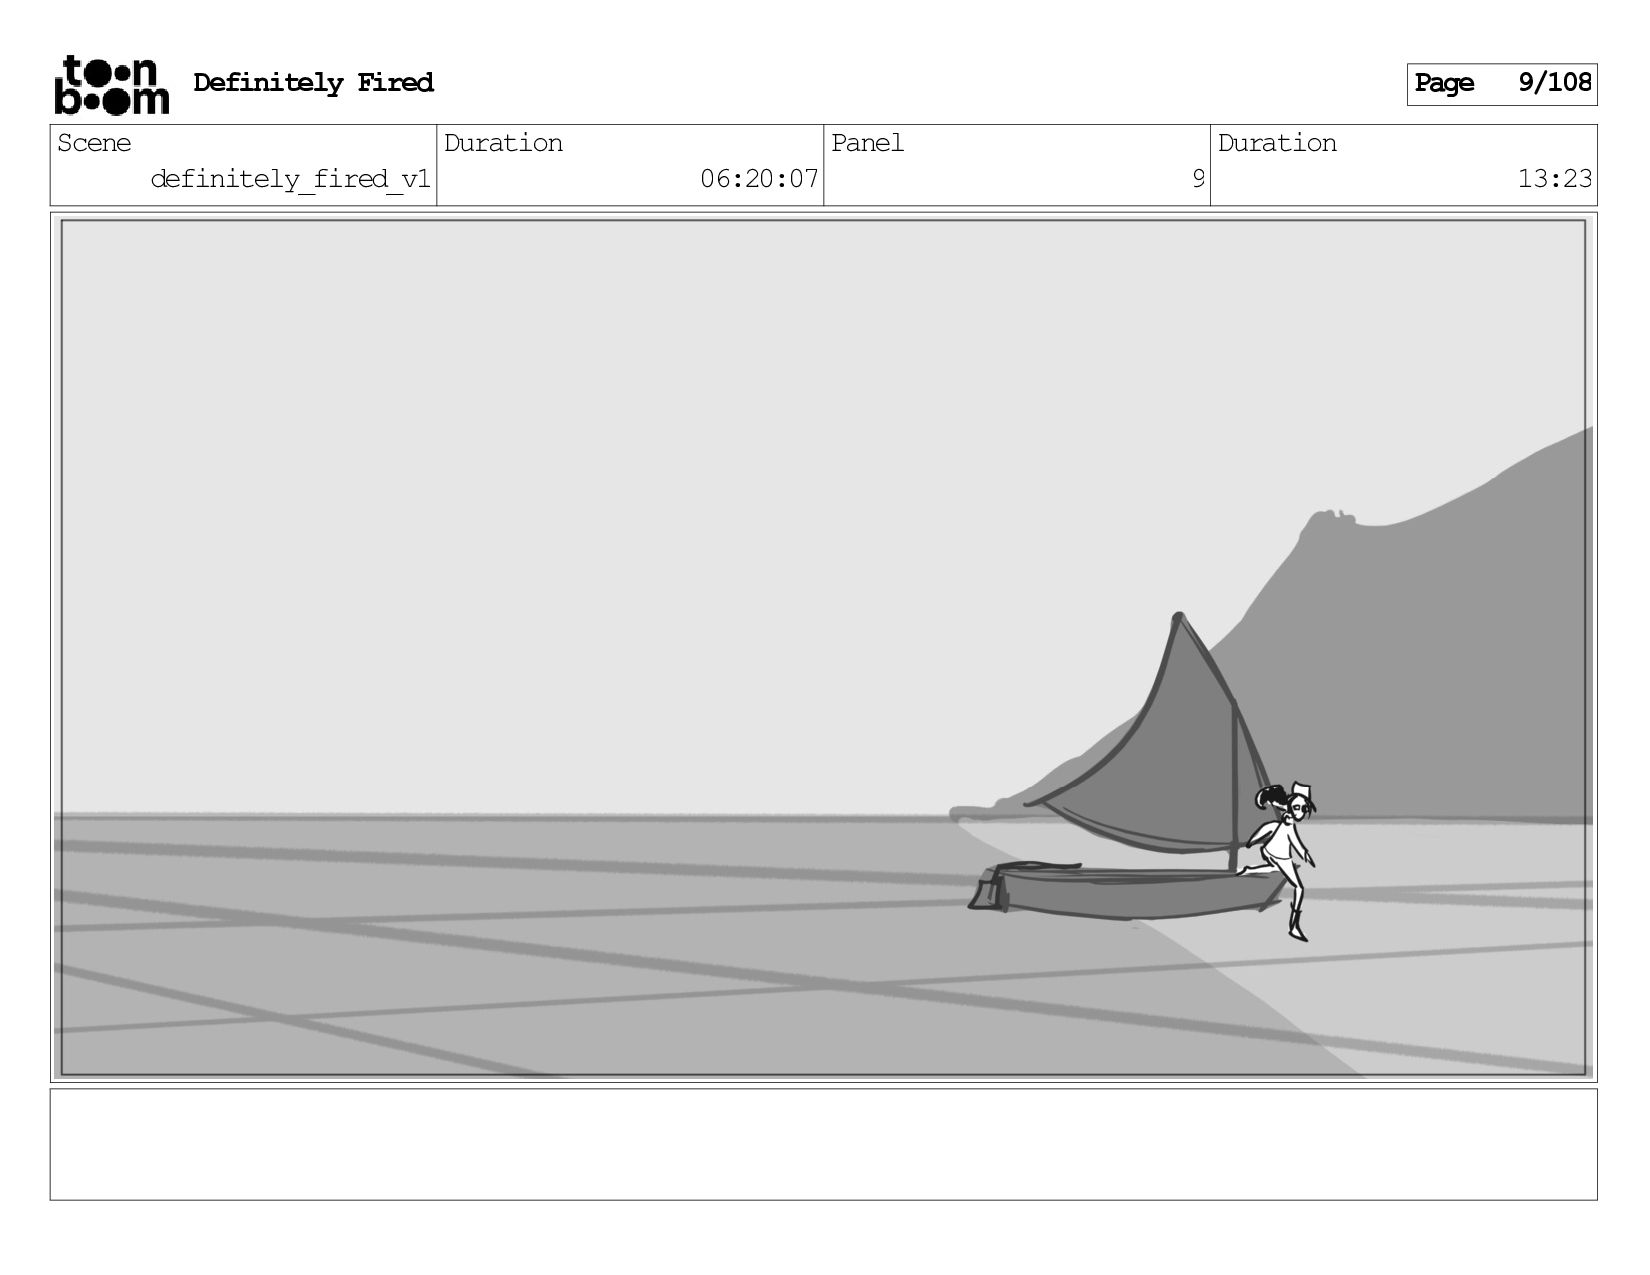Click the 'Panel' header label
1650x1275 pixels.
[x=867, y=143]
